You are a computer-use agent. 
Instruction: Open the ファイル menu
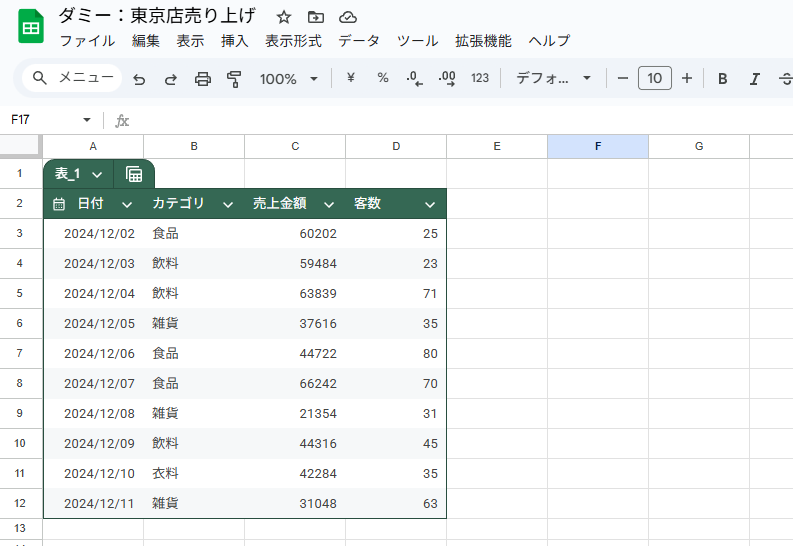87,41
